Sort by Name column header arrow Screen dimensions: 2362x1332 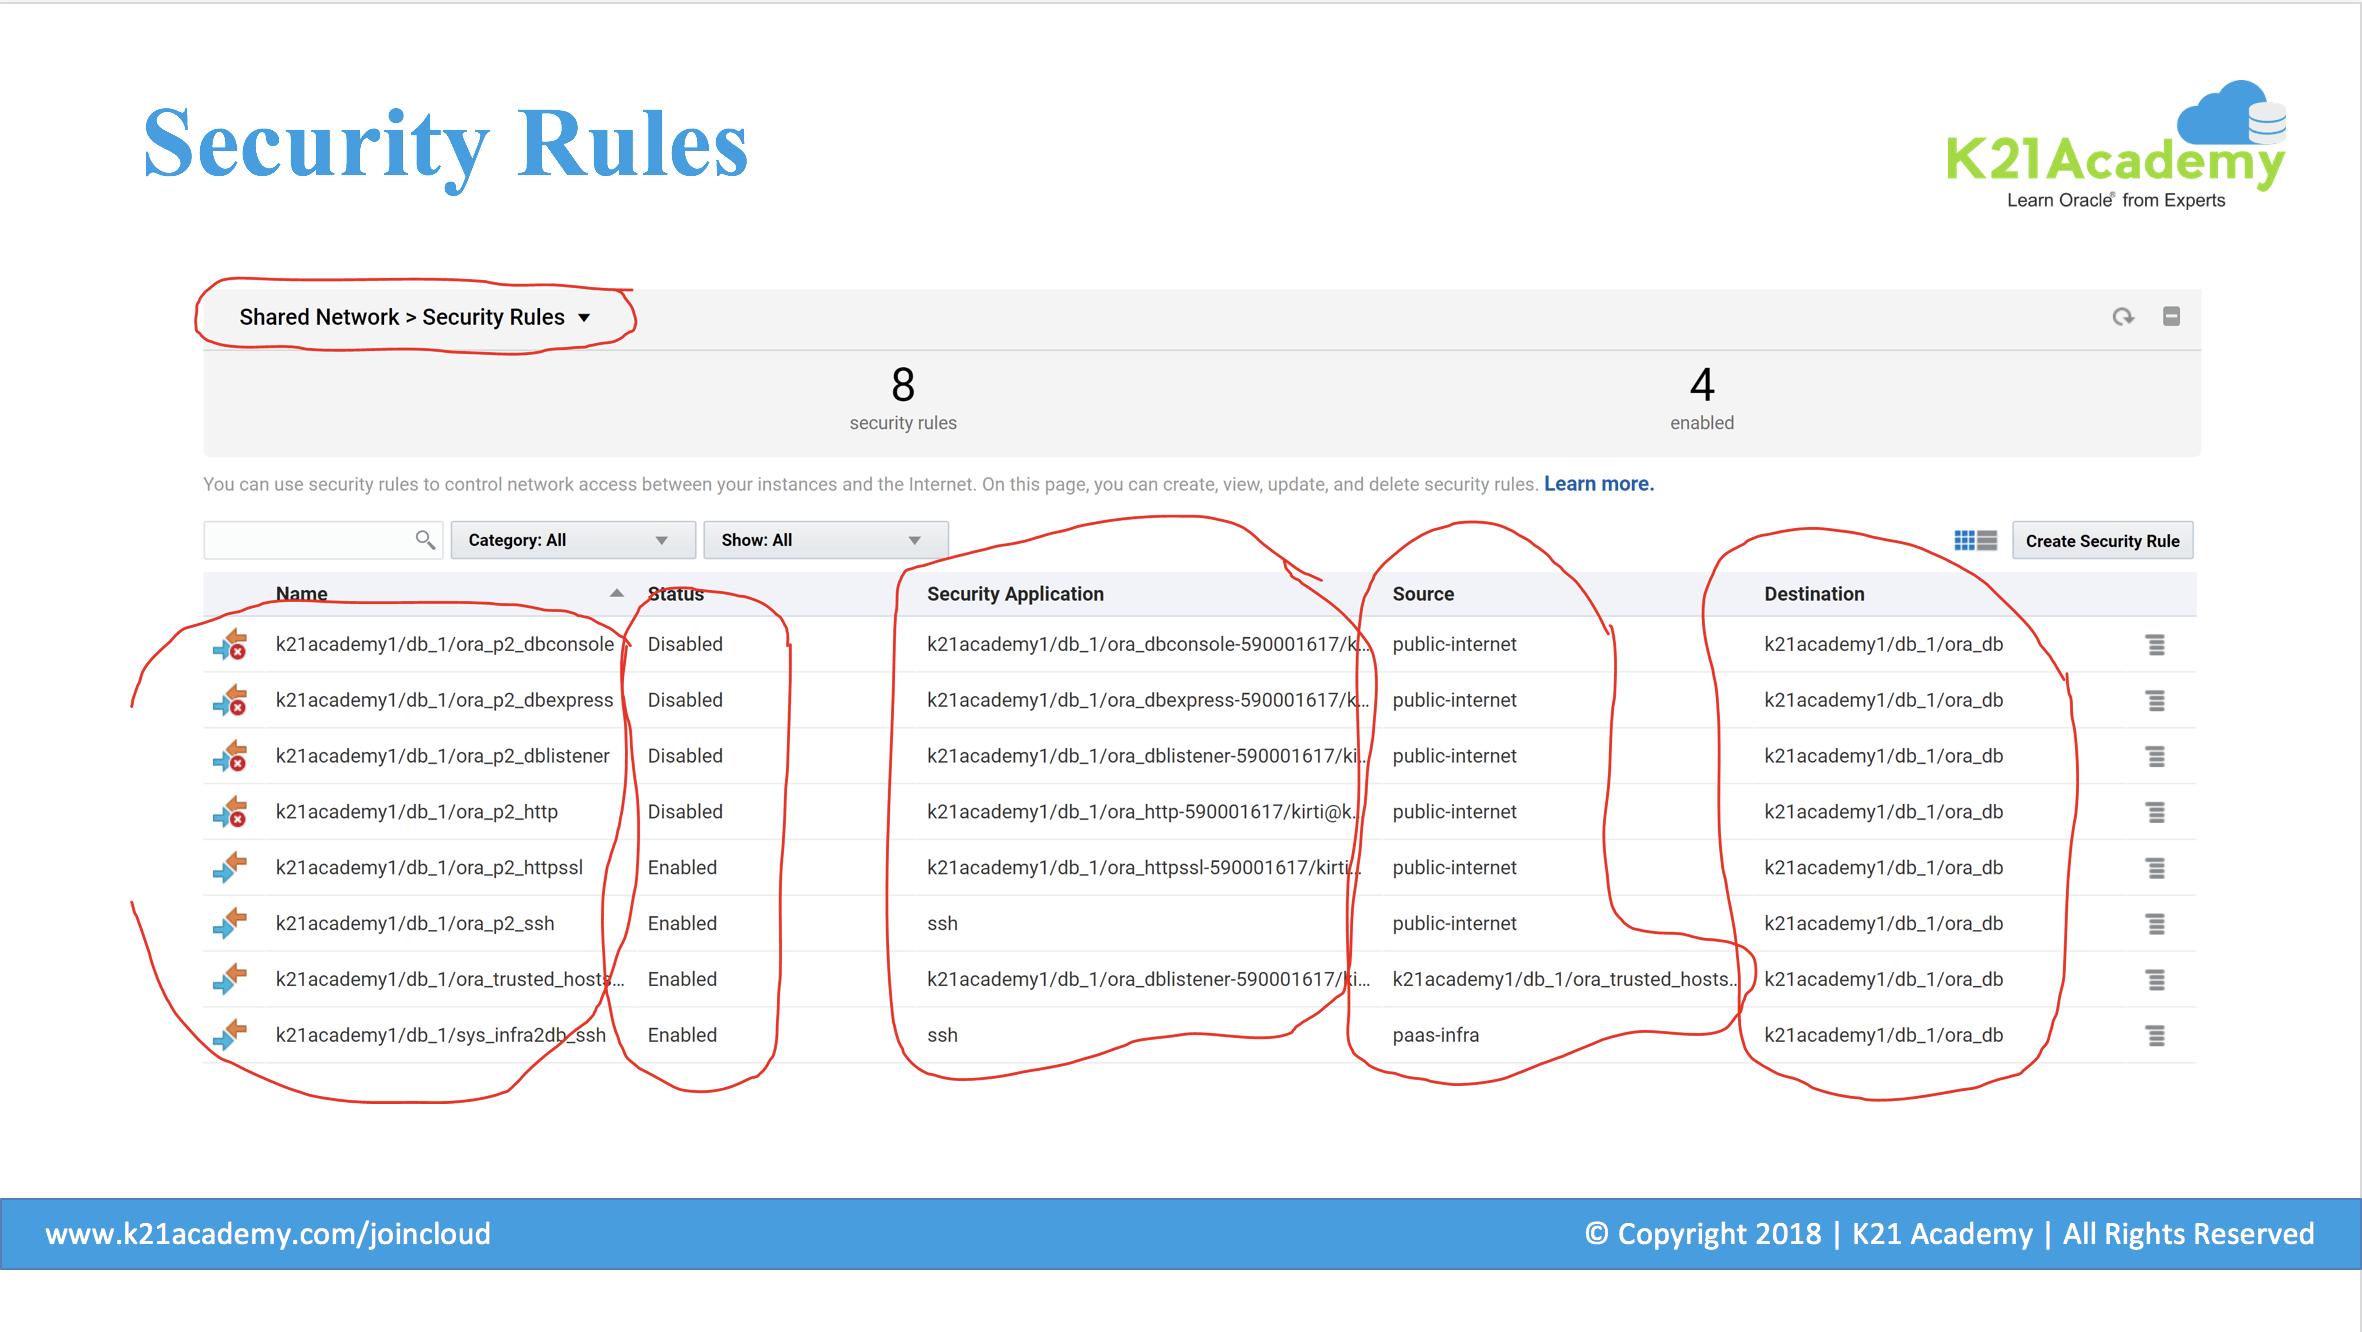pos(617,593)
